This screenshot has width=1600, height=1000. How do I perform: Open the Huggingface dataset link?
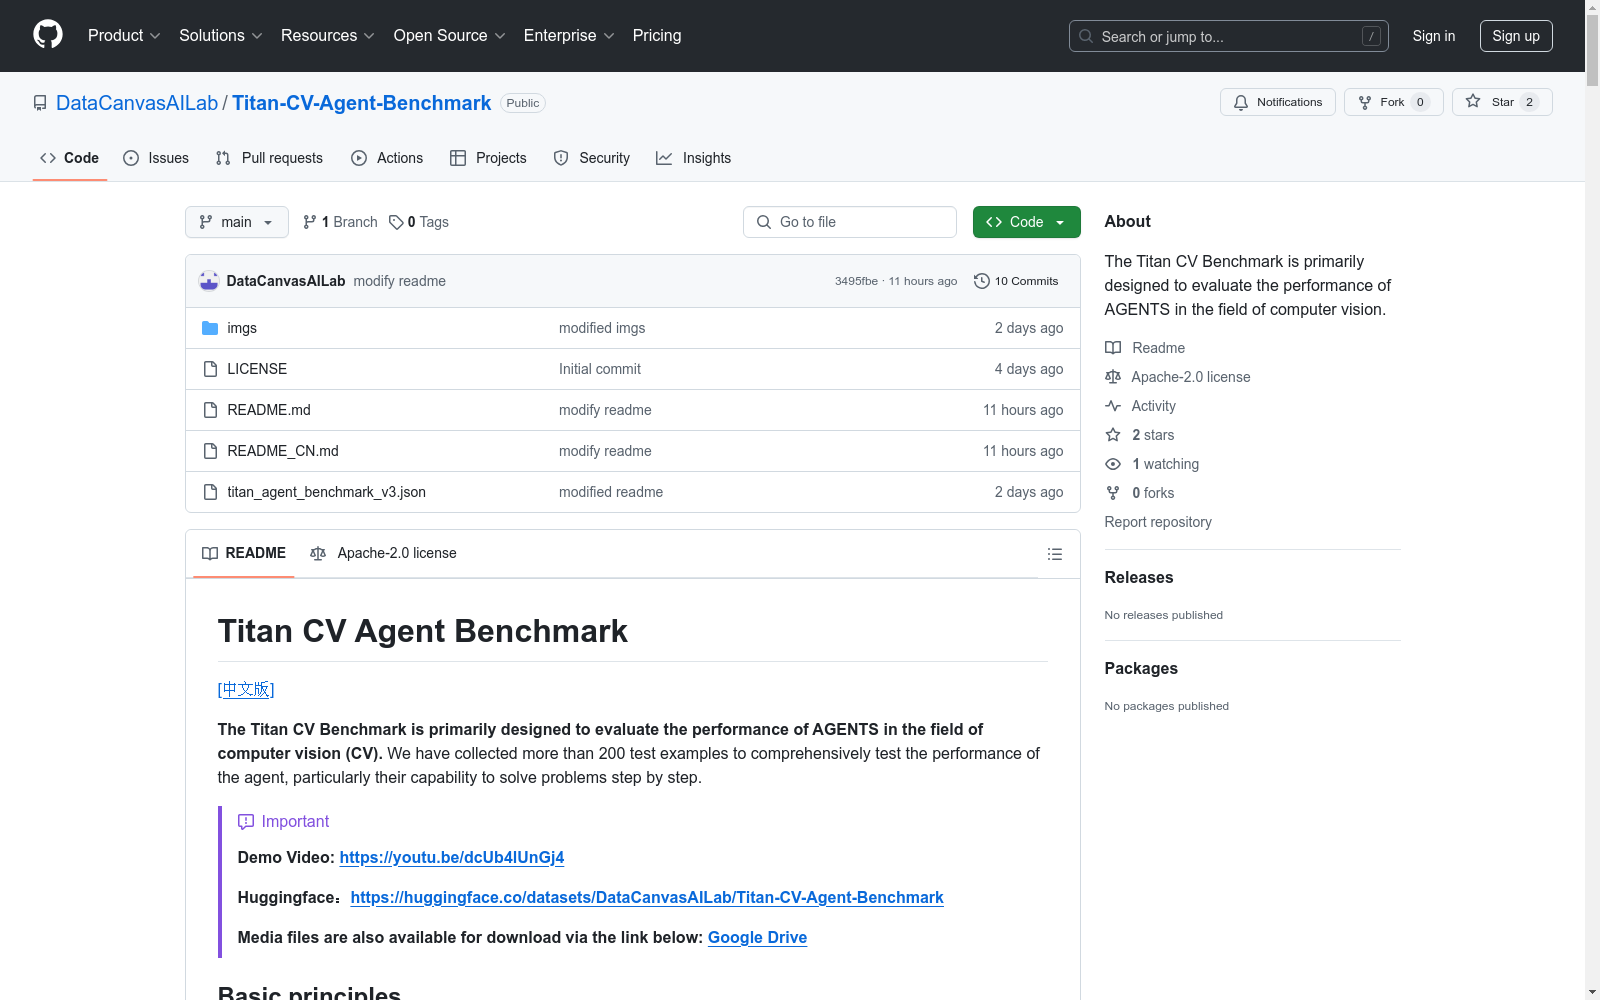point(647,897)
